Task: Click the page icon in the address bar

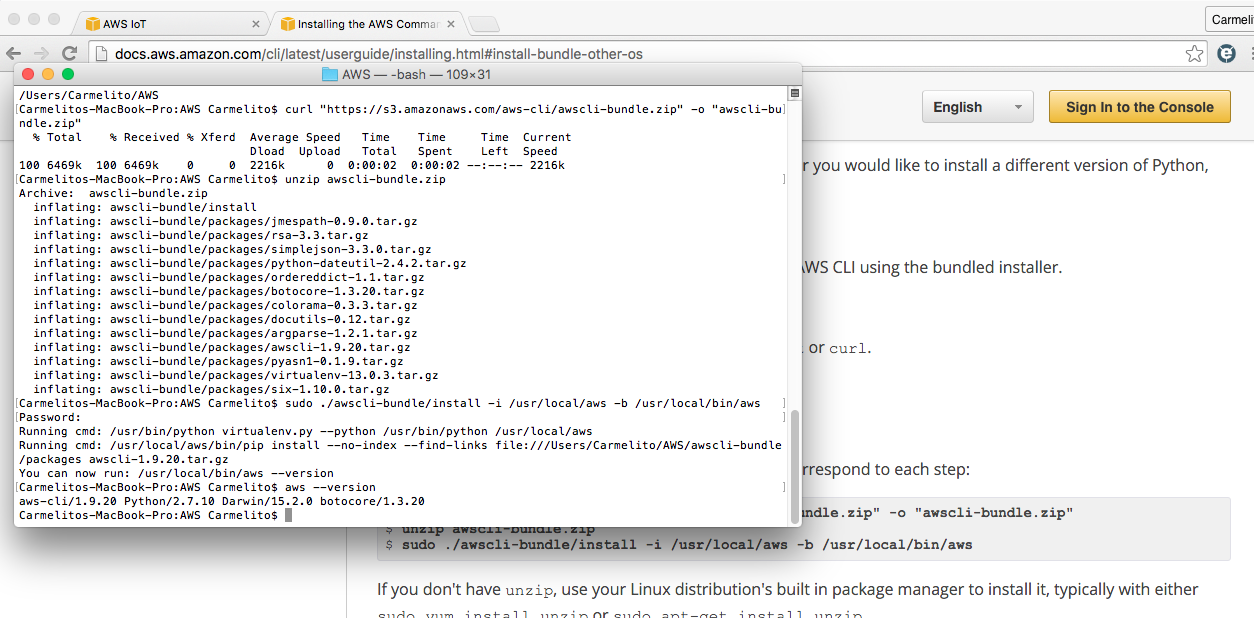Action: 101,54
